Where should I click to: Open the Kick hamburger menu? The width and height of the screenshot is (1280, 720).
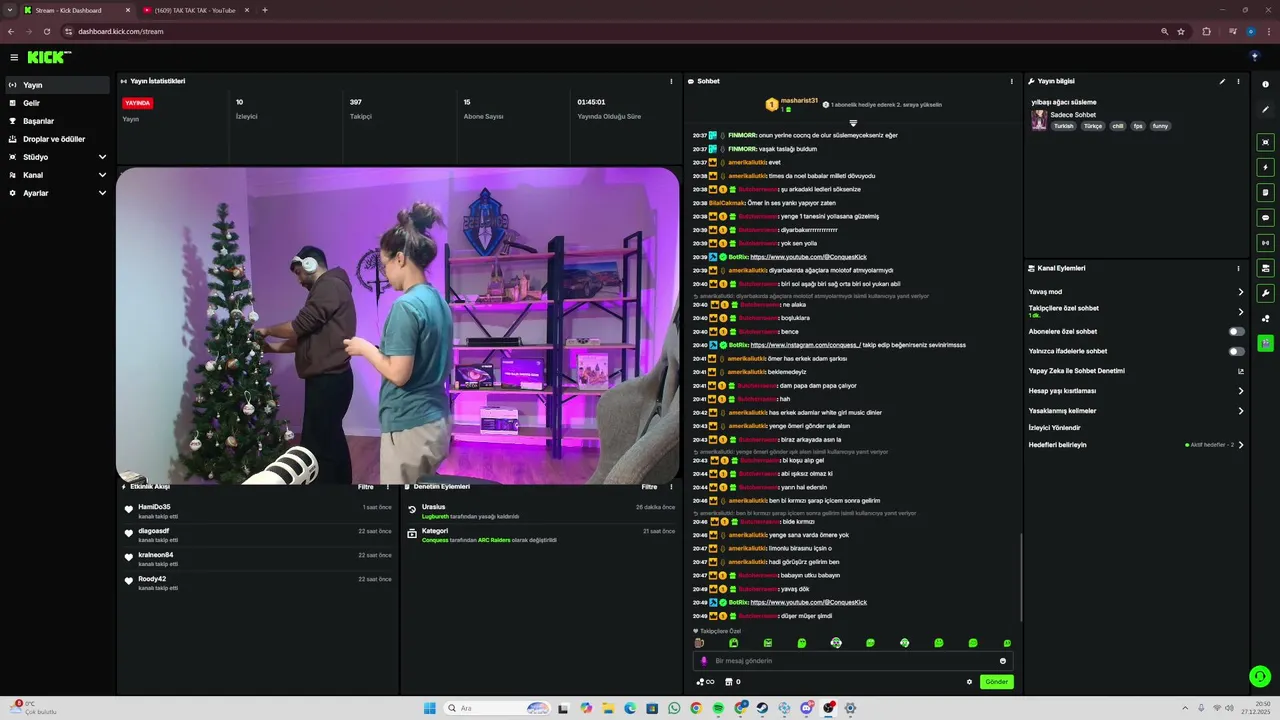click(14, 57)
